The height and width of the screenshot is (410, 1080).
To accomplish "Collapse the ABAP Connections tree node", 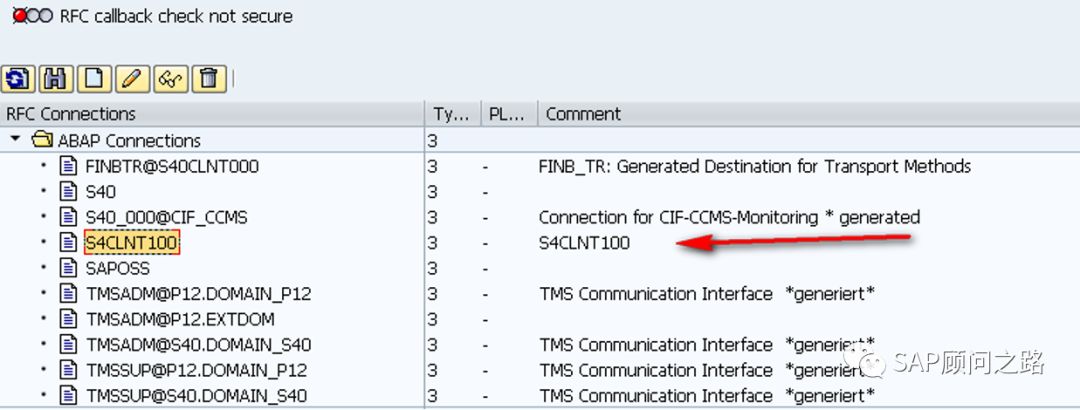I will 16,140.
